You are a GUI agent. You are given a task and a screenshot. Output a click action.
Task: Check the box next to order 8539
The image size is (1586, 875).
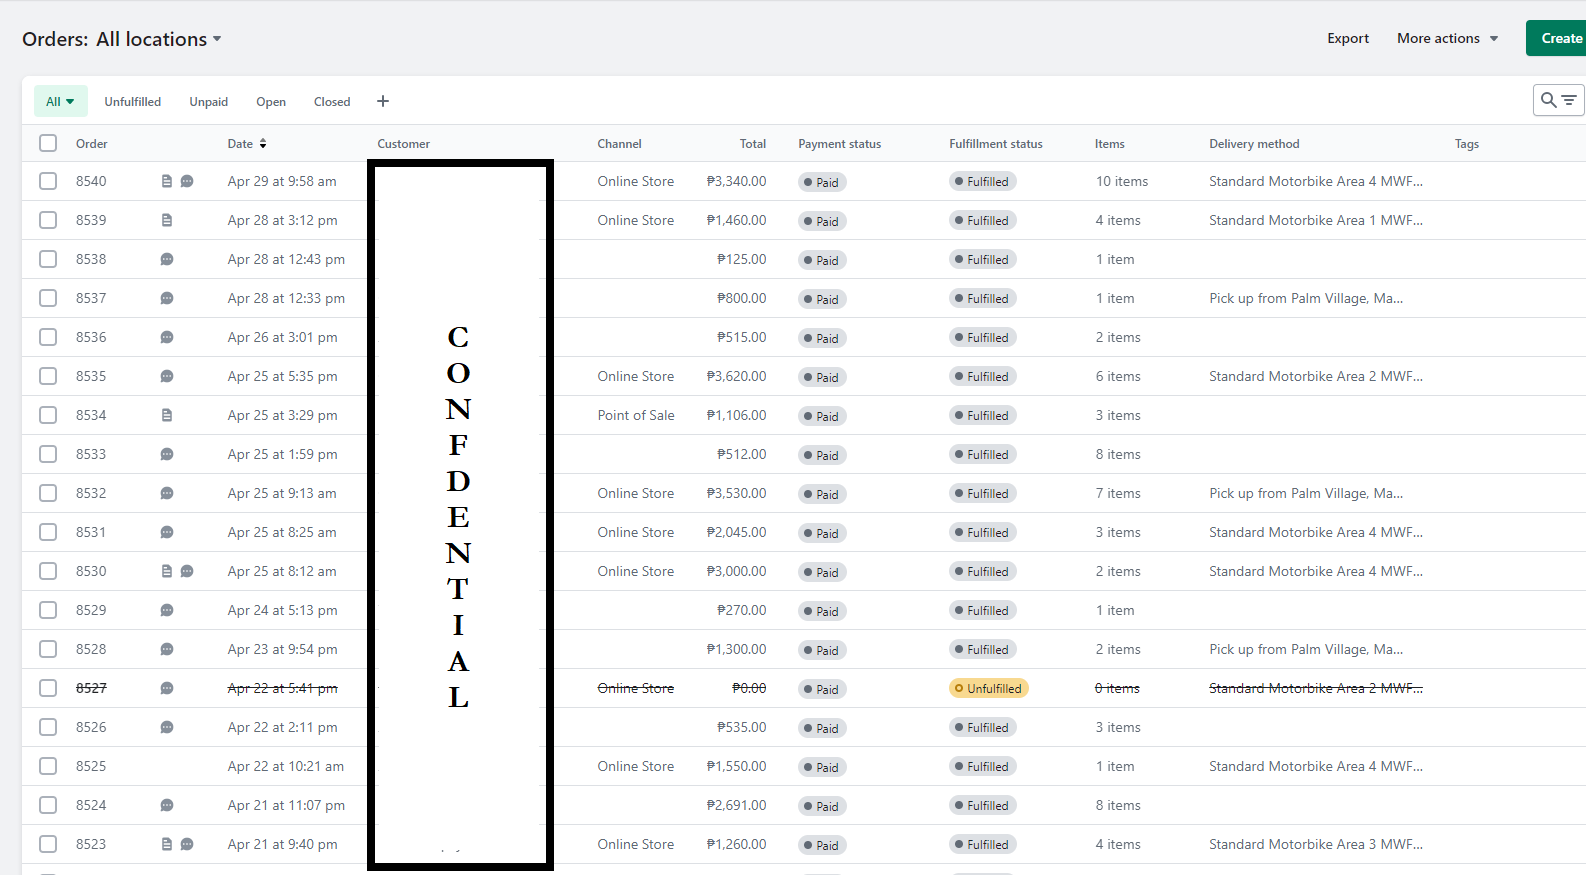click(x=48, y=220)
